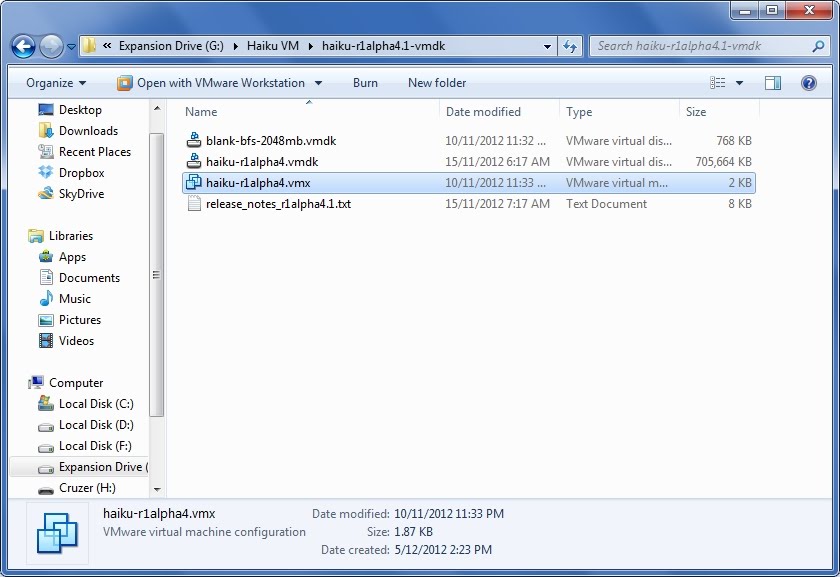The height and width of the screenshot is (577, 840).
Task: Type in the Search haiku-r1alpha4.1-vmdk box
Action: pos(705,46)
